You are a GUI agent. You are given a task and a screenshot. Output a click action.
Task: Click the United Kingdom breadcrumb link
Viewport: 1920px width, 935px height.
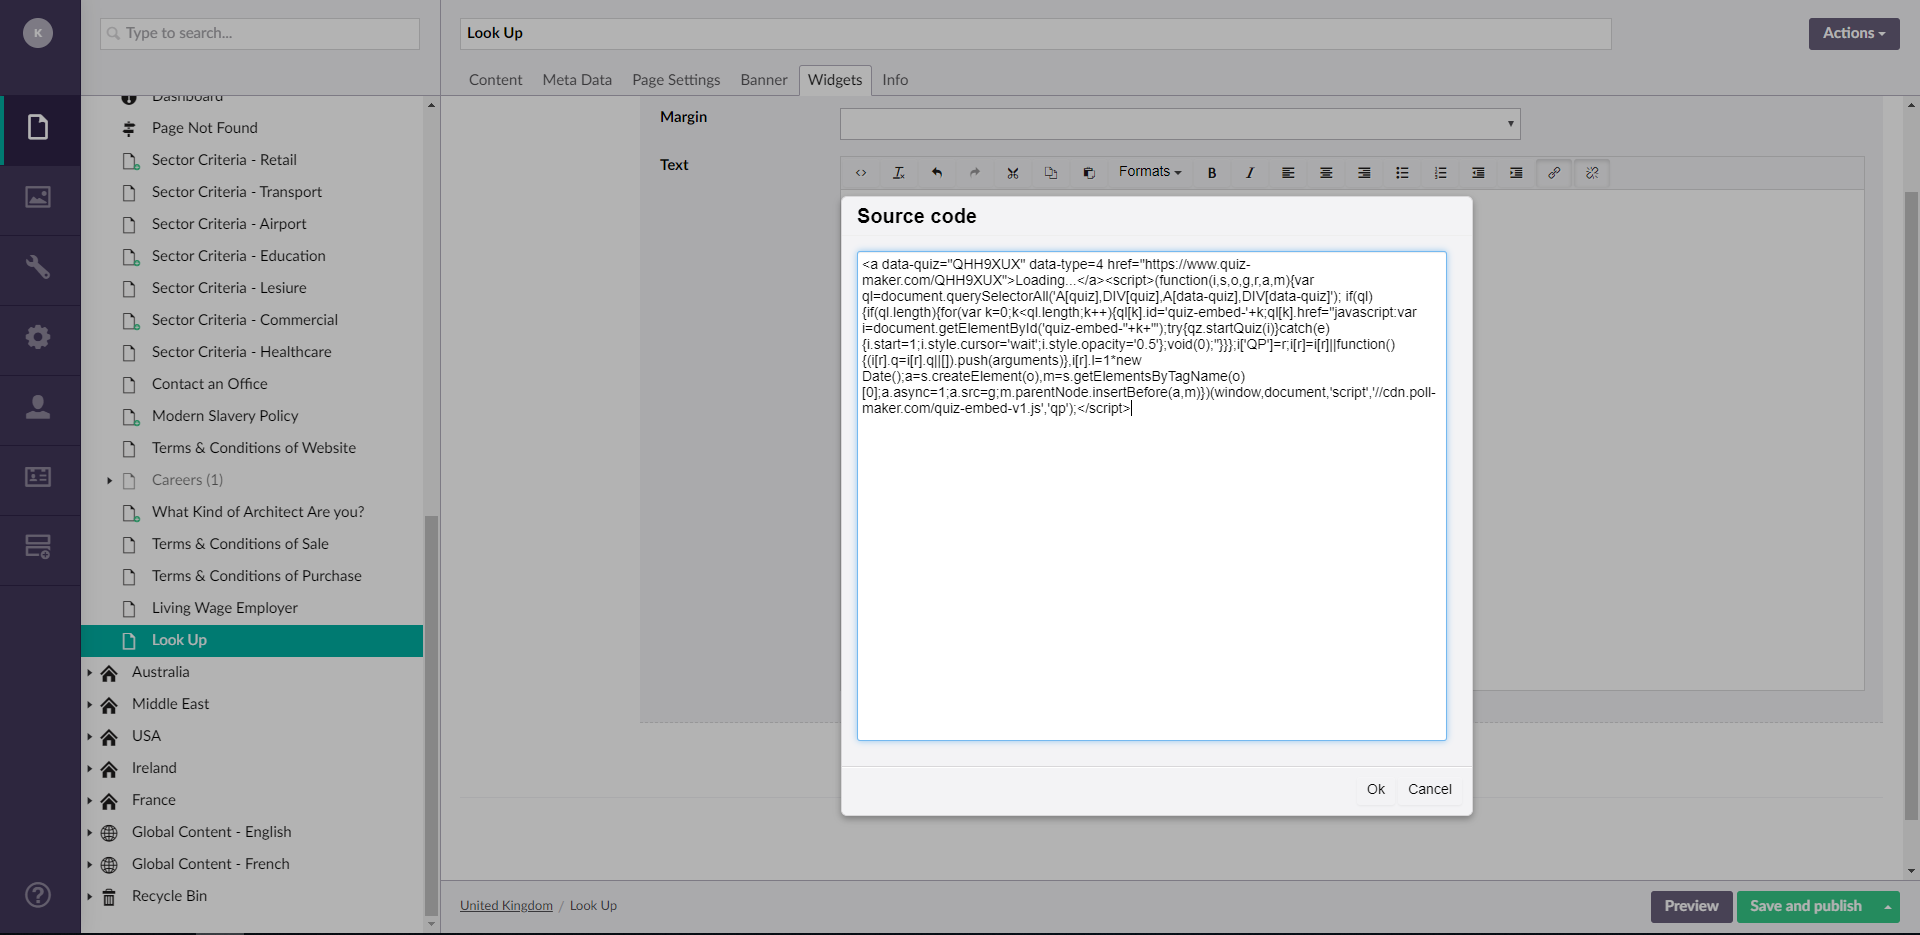click(x=506, y=906)
